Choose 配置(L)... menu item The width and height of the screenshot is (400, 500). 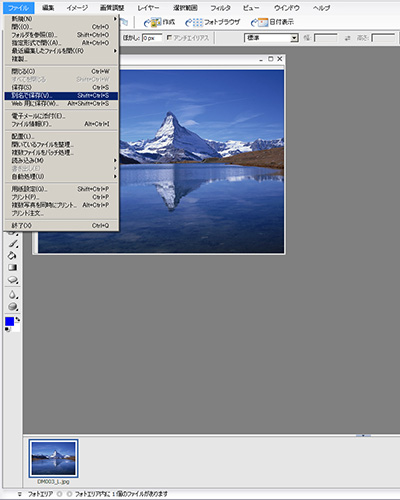[61, 136]
